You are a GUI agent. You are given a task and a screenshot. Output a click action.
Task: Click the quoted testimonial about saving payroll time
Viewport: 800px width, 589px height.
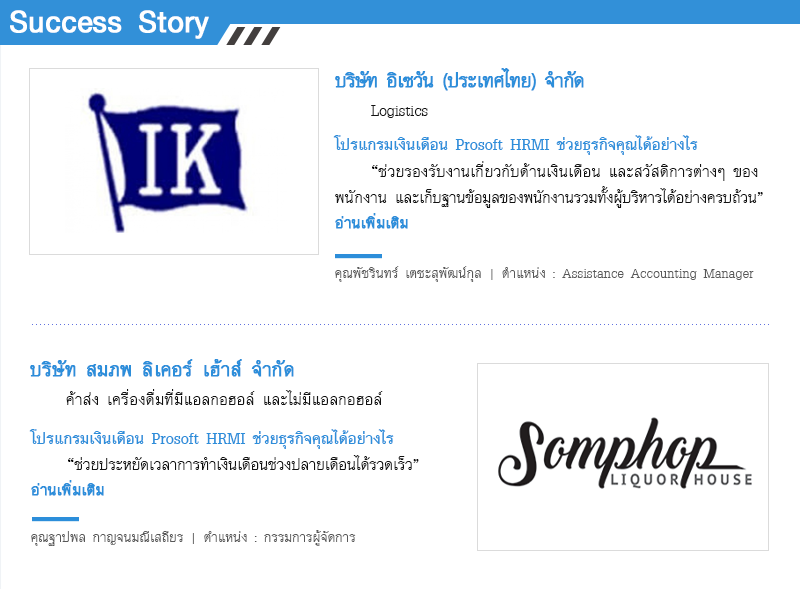coord(243,464)
